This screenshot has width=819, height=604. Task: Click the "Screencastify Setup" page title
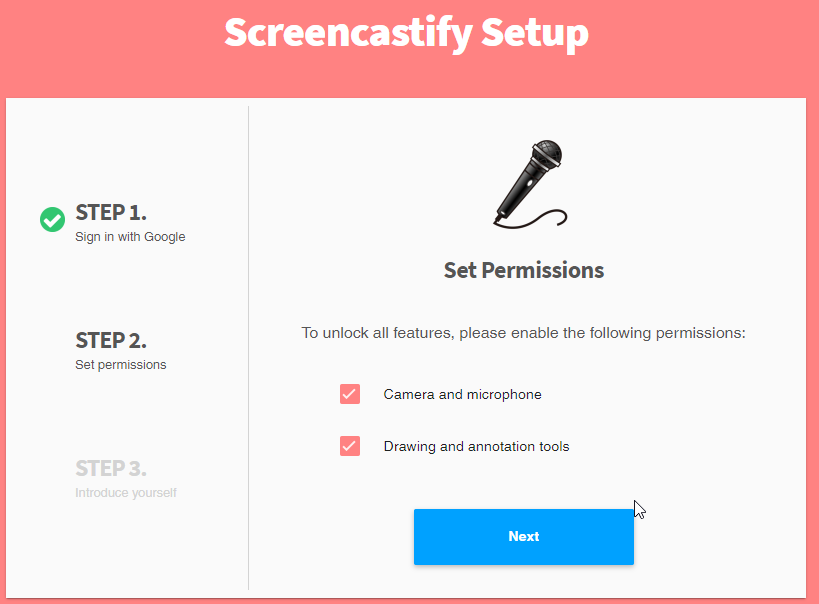pyautogui.click(x=406, y=33)
